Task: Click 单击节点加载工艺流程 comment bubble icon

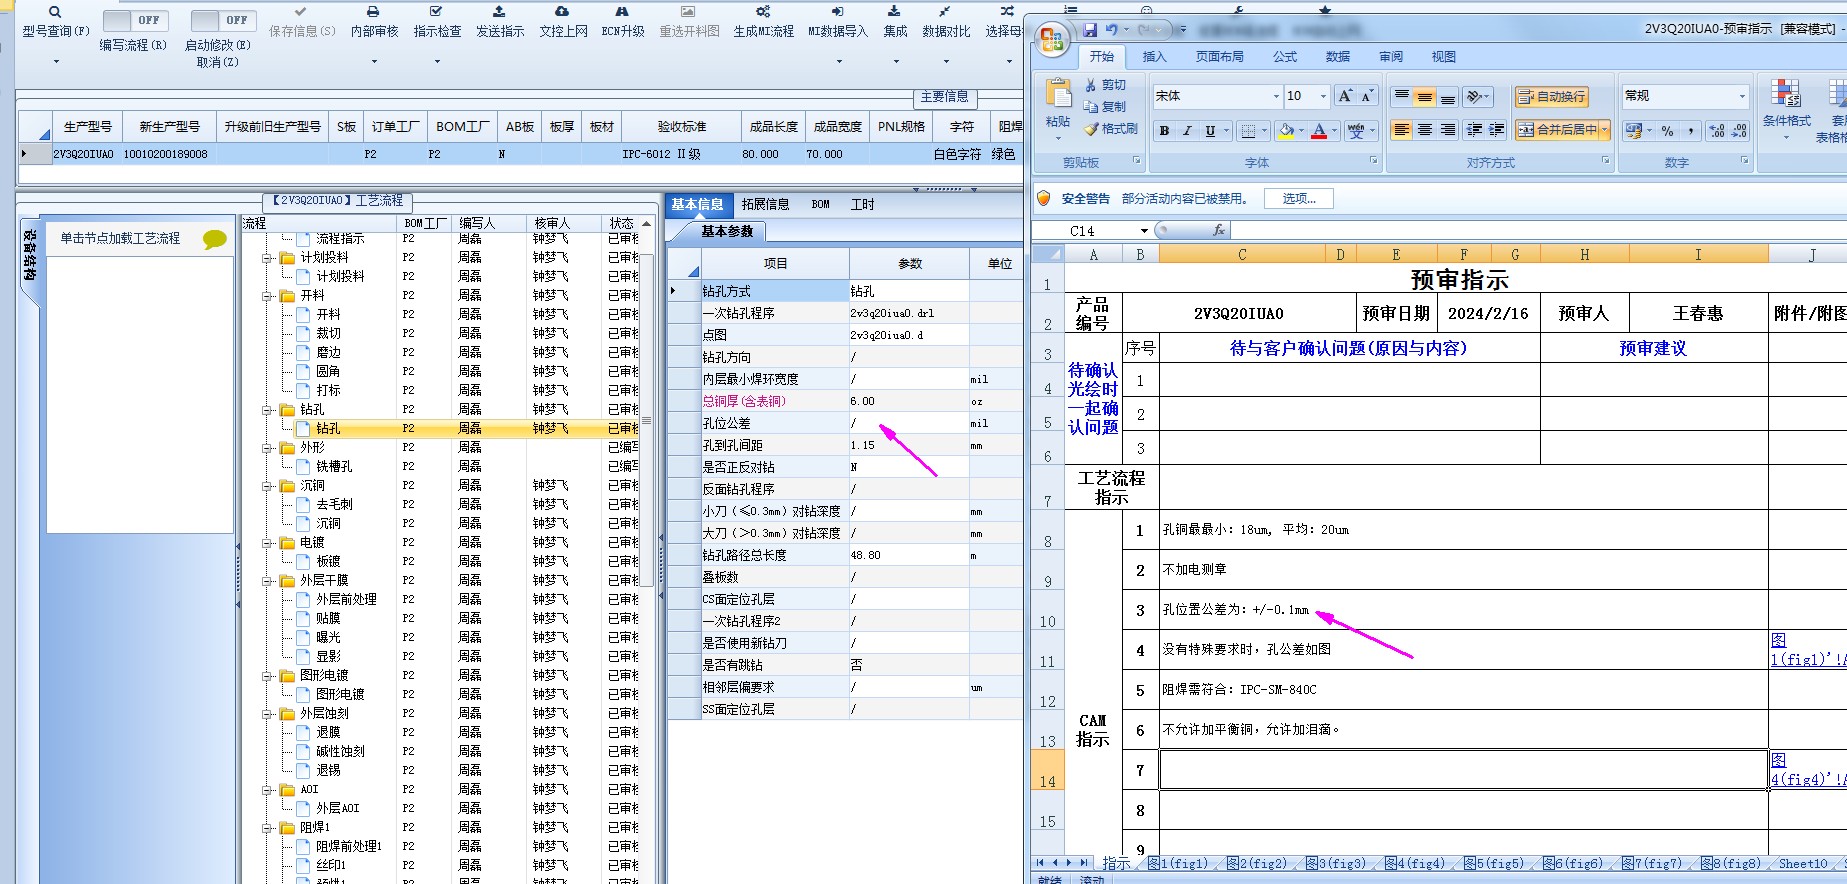Action: [x=215, y=239]
